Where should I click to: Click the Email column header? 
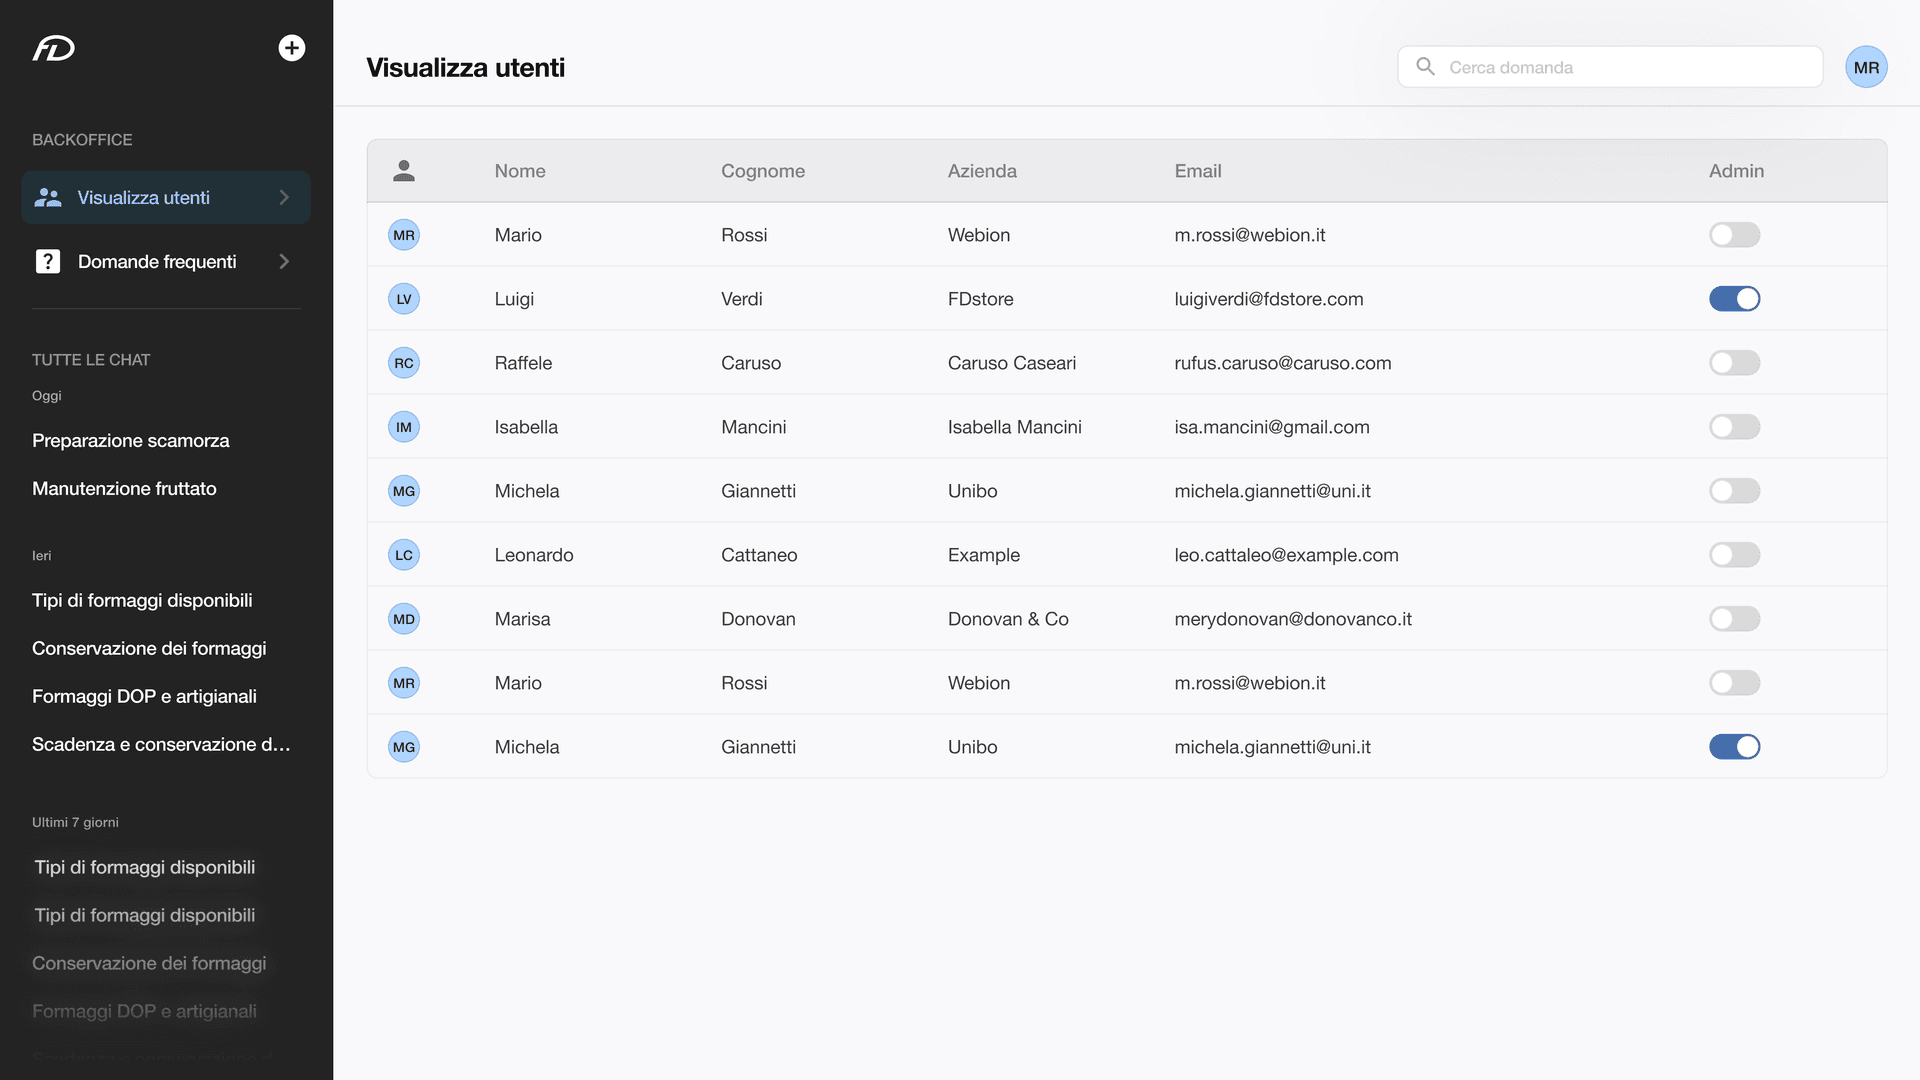pyautogui.click(x=1198, y=171)
